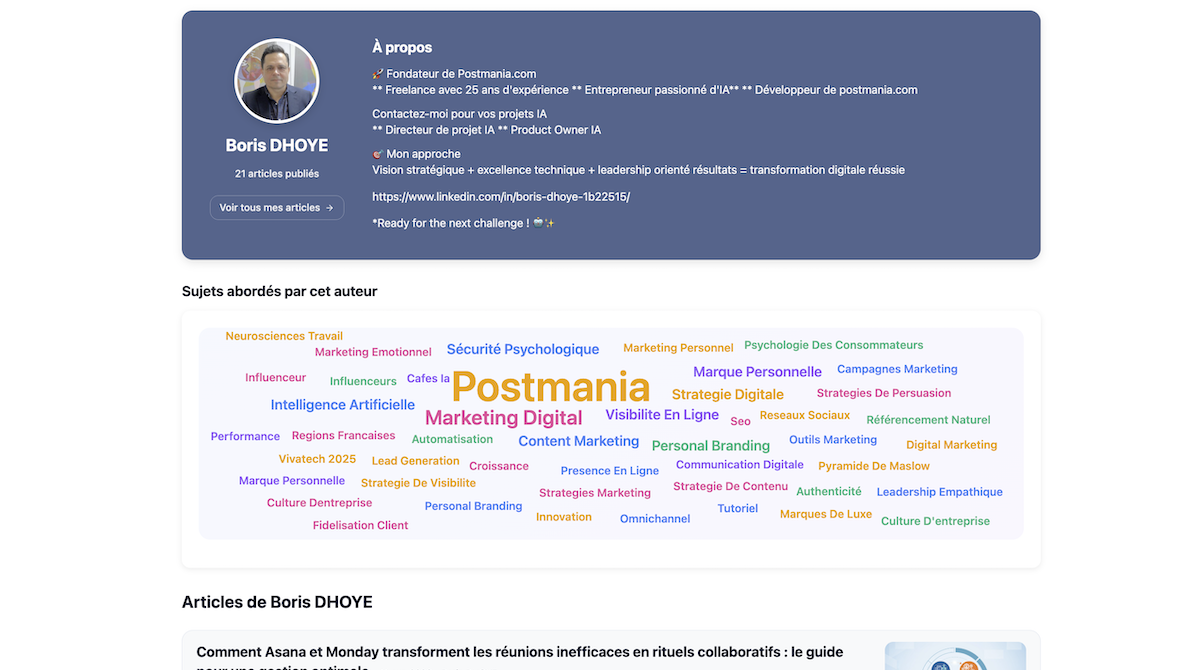Open the Asana et Monday article title
This screenshot has height=670, width=1199.
pyautogui.click(x=520, y=659)
